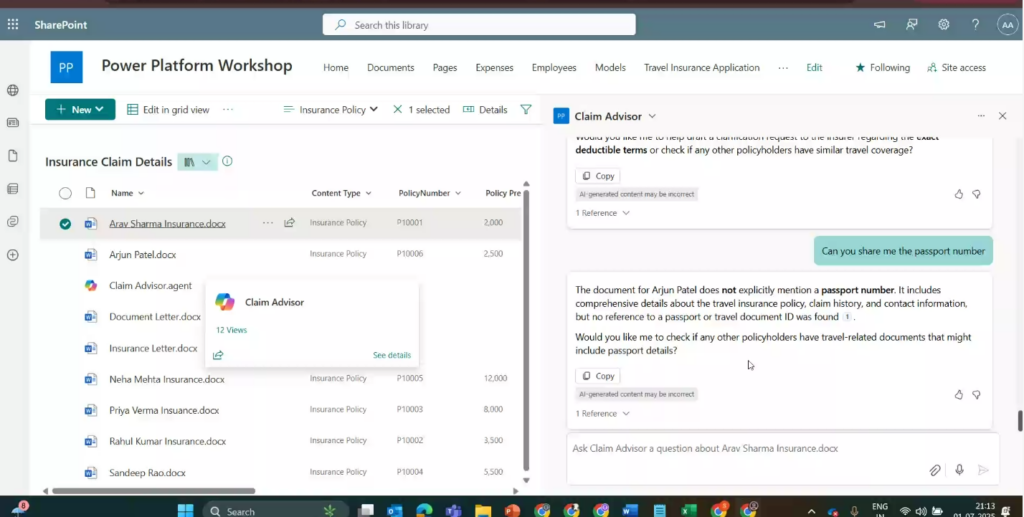Open the Claim Advisor.agent file icon
This screenshot has height=517, width=1024.
click(91, 285)
